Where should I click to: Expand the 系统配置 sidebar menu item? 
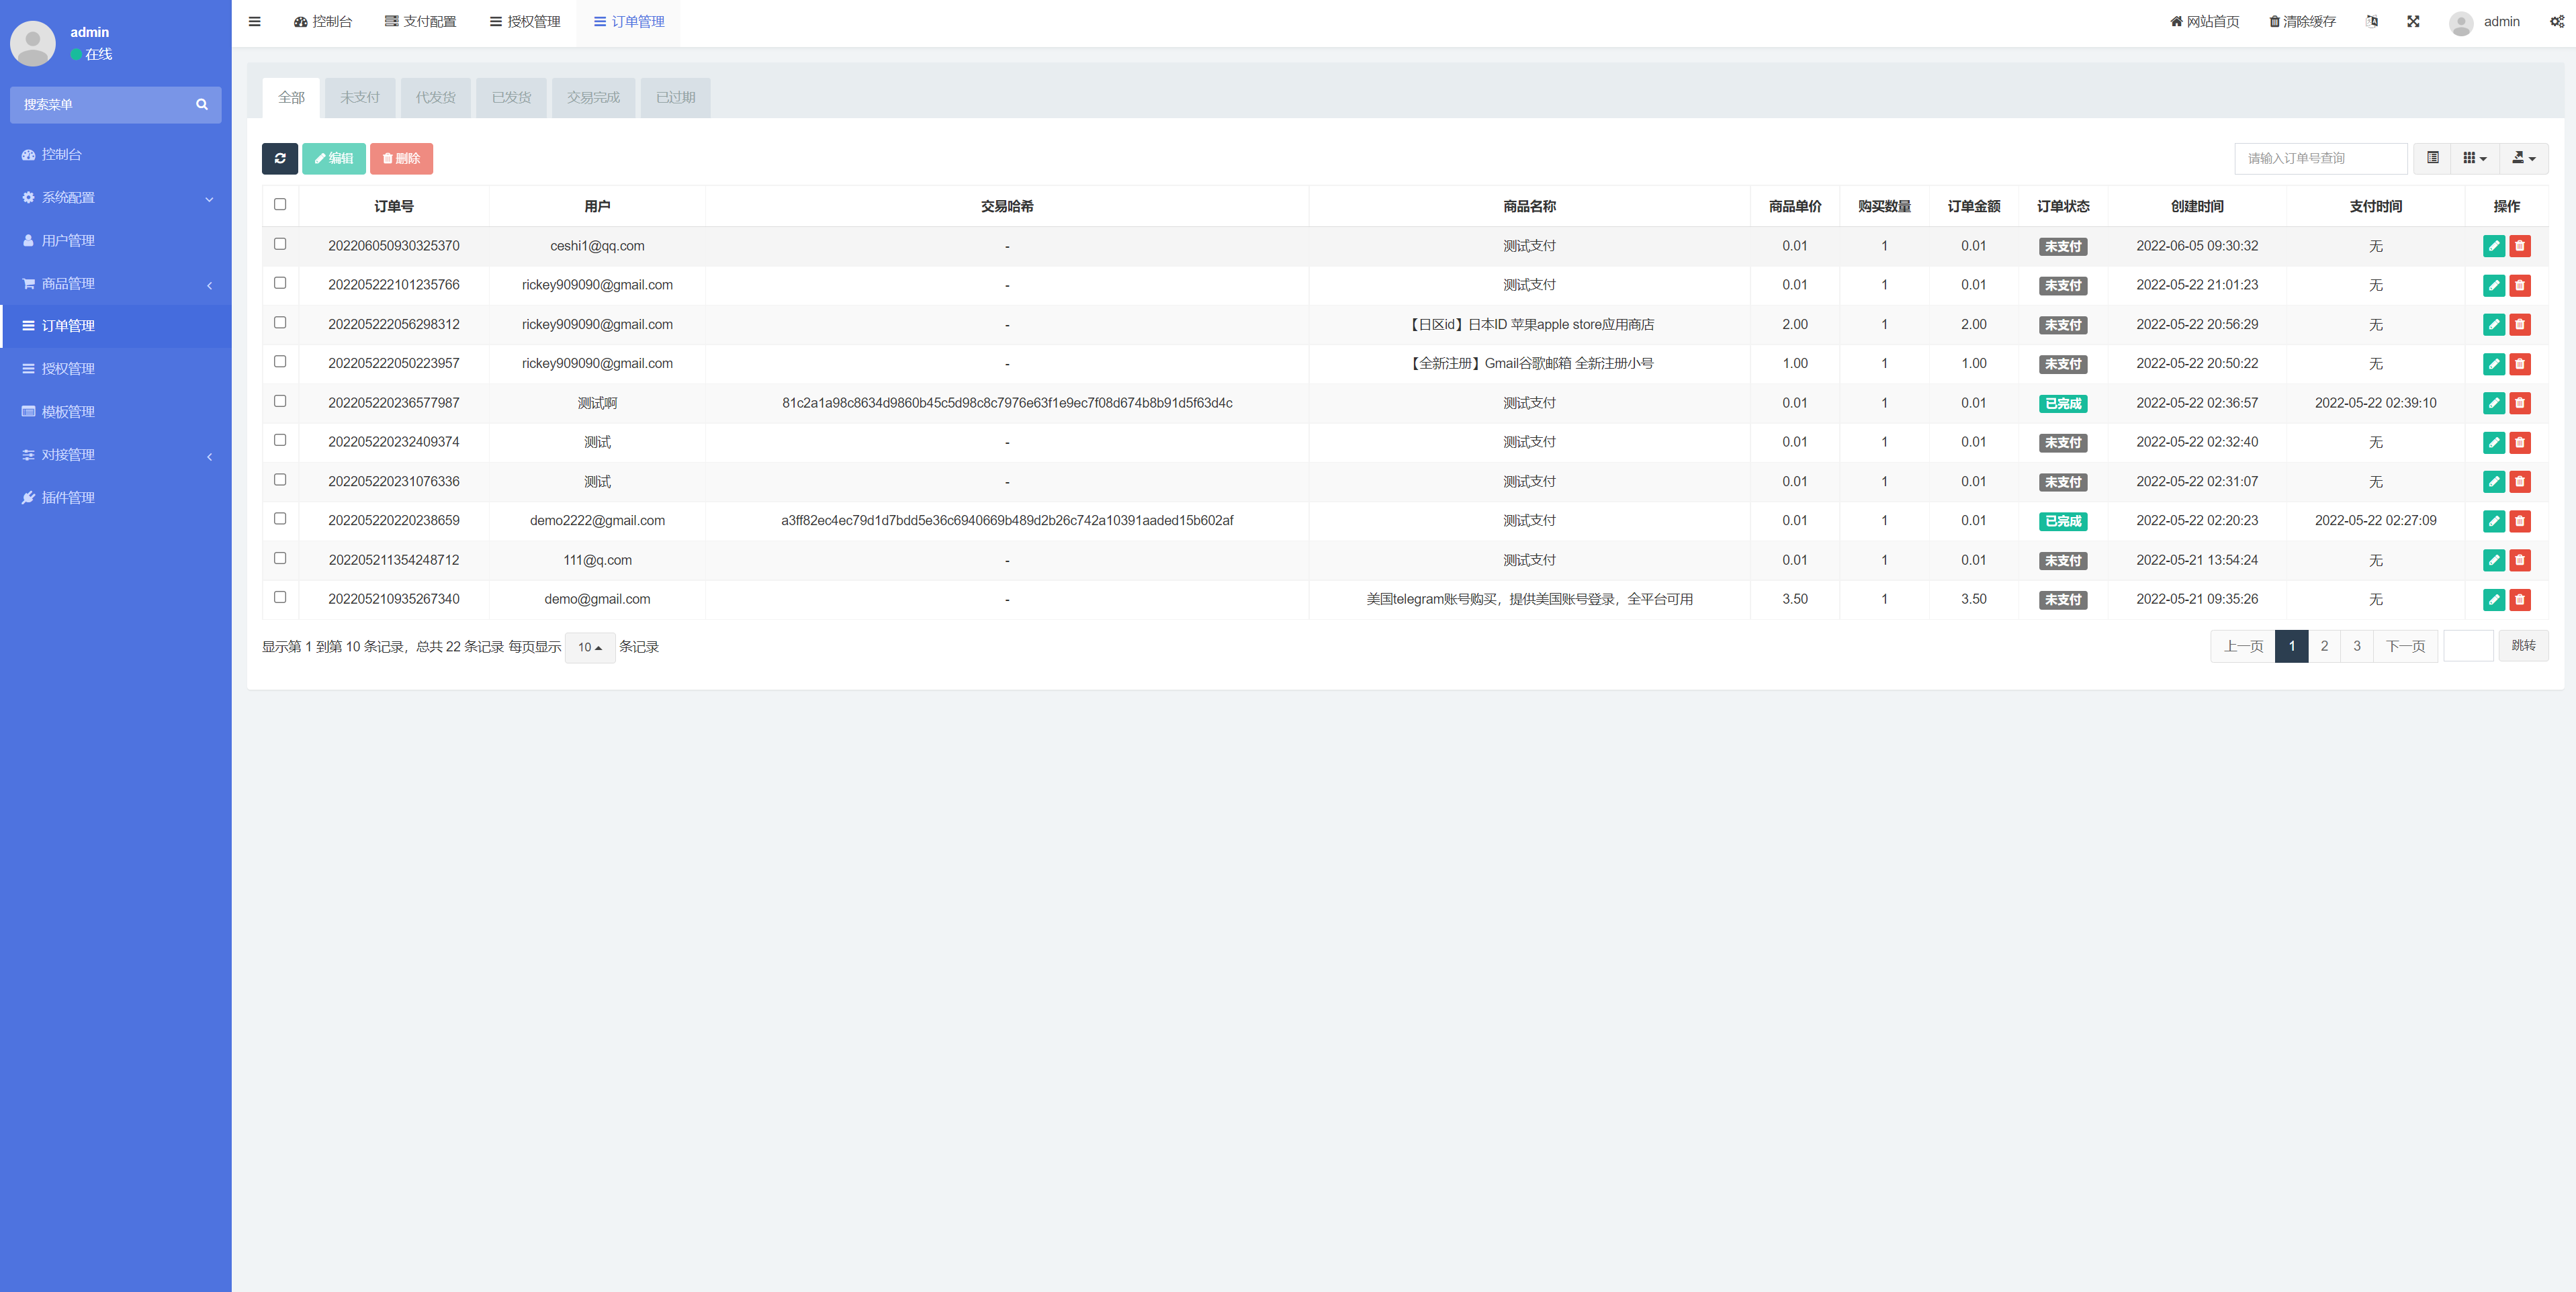coord(116,196)
